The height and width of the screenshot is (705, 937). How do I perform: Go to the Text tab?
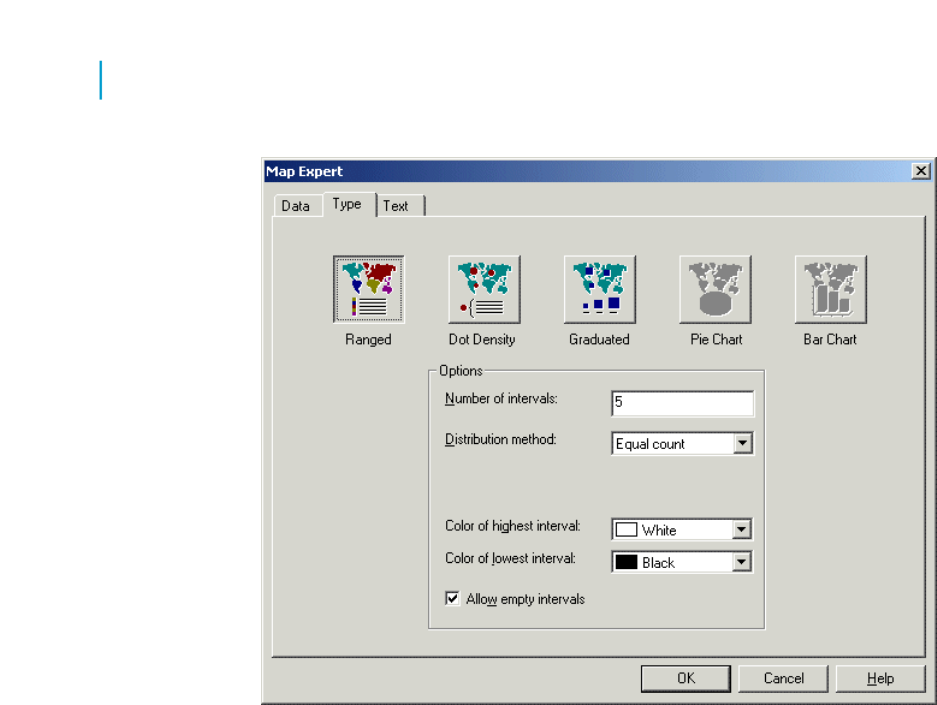[x=399, y=206]
